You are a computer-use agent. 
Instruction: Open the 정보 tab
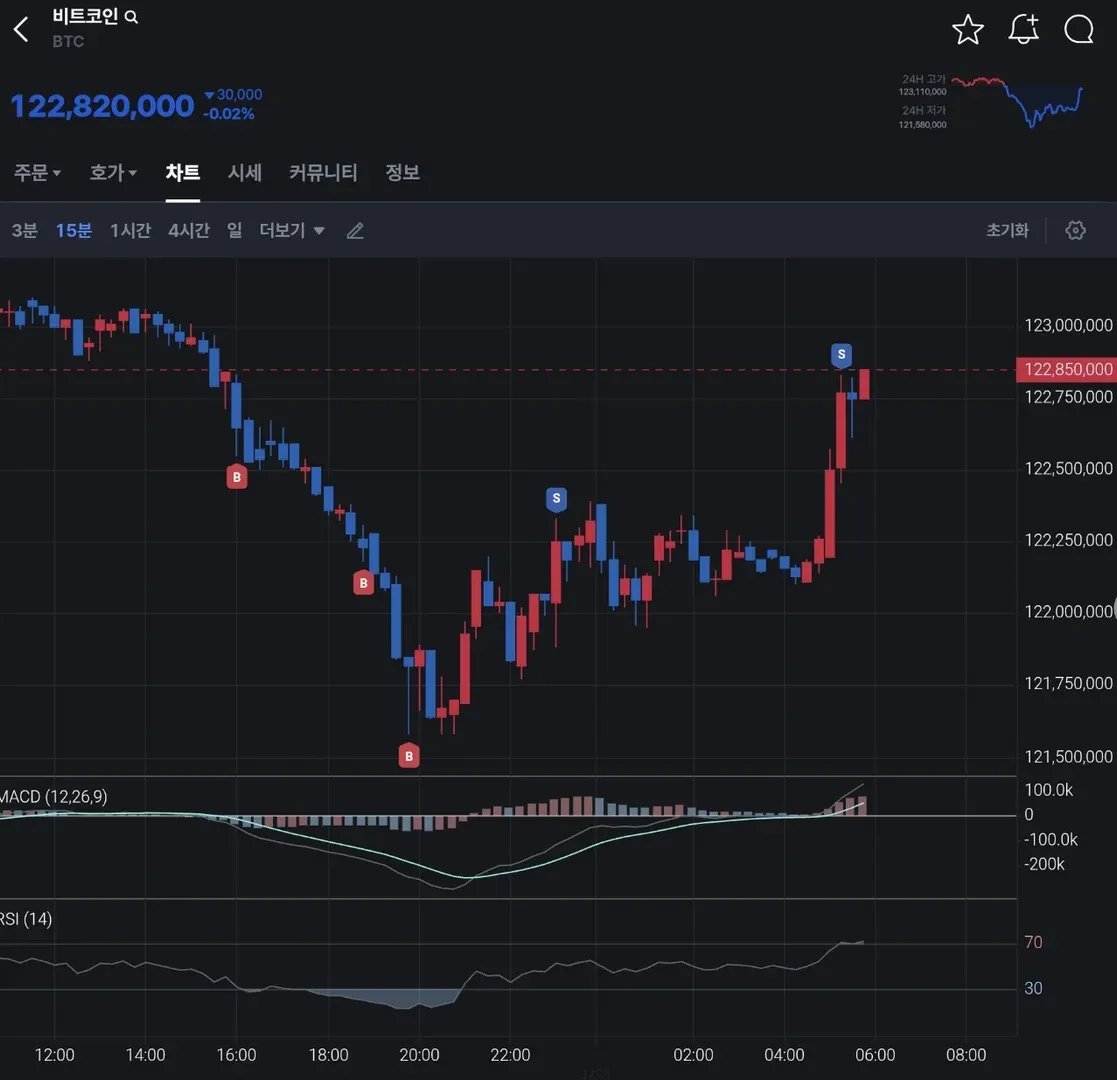(402, 173)
